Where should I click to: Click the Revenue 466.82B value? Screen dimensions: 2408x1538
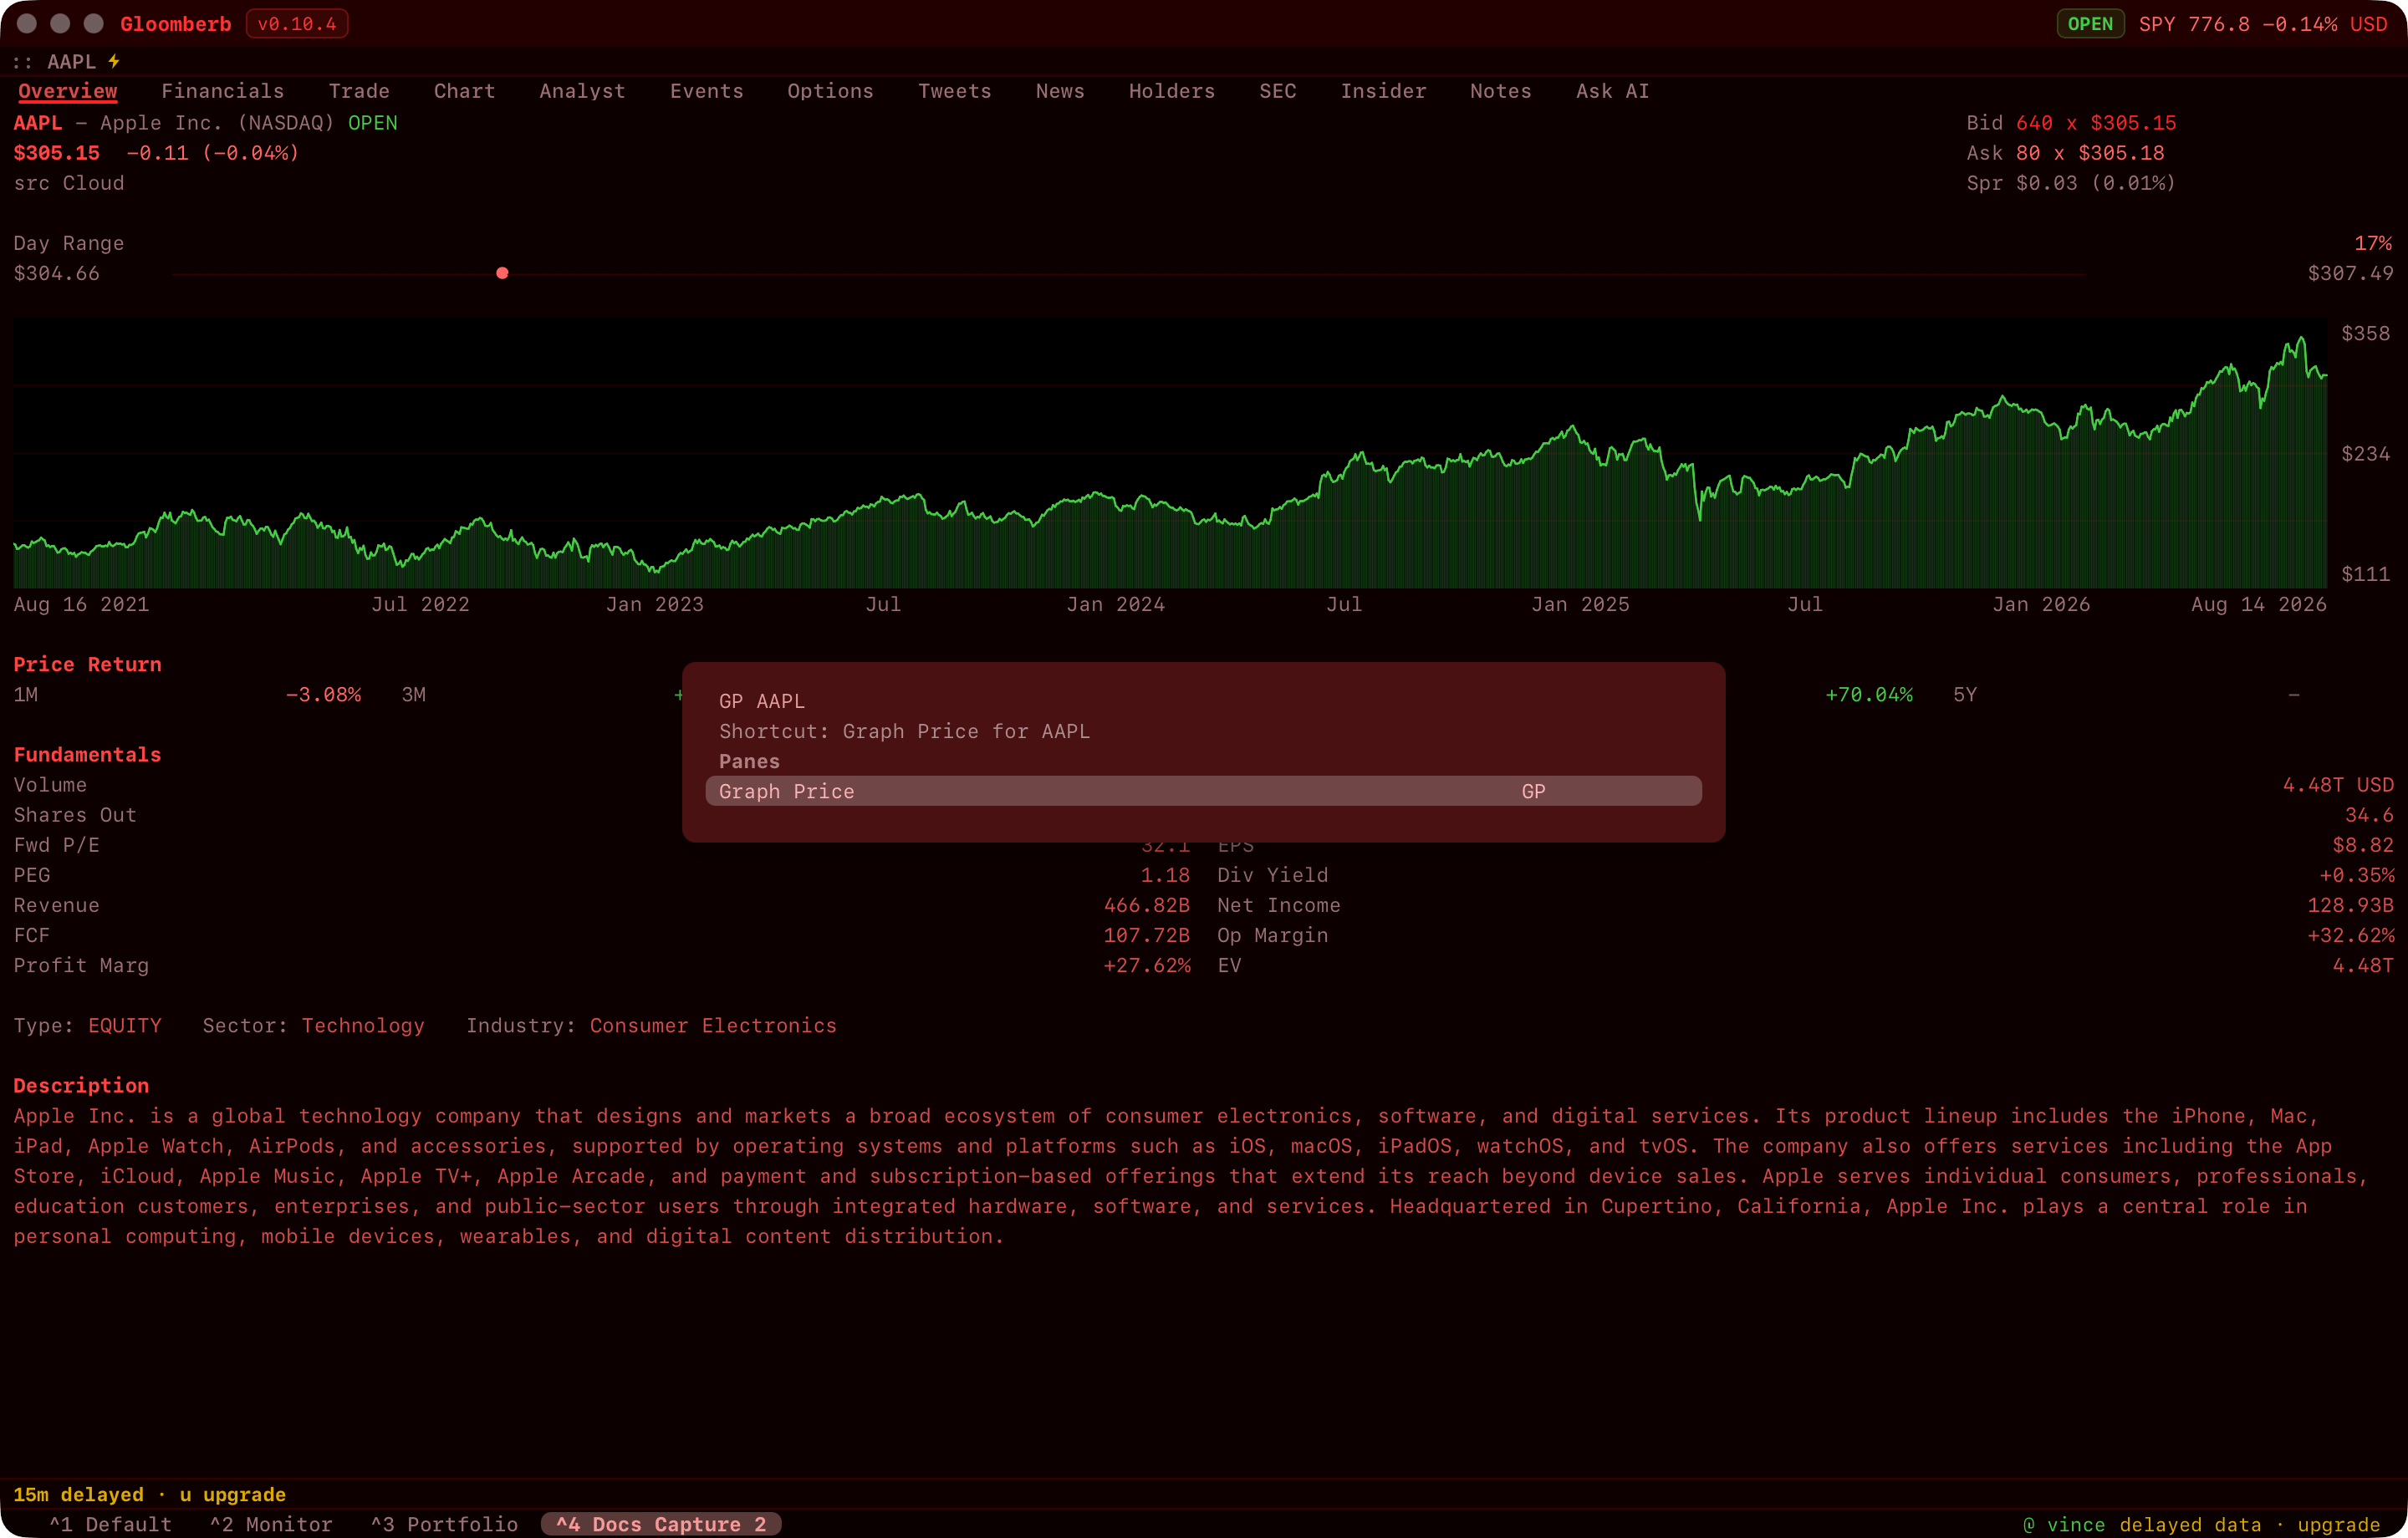1147,905
